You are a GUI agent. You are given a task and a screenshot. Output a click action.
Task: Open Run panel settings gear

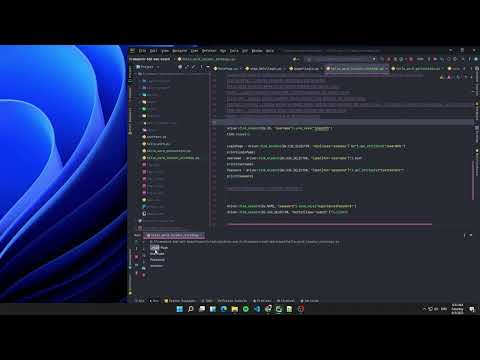[x=464, y=235]
